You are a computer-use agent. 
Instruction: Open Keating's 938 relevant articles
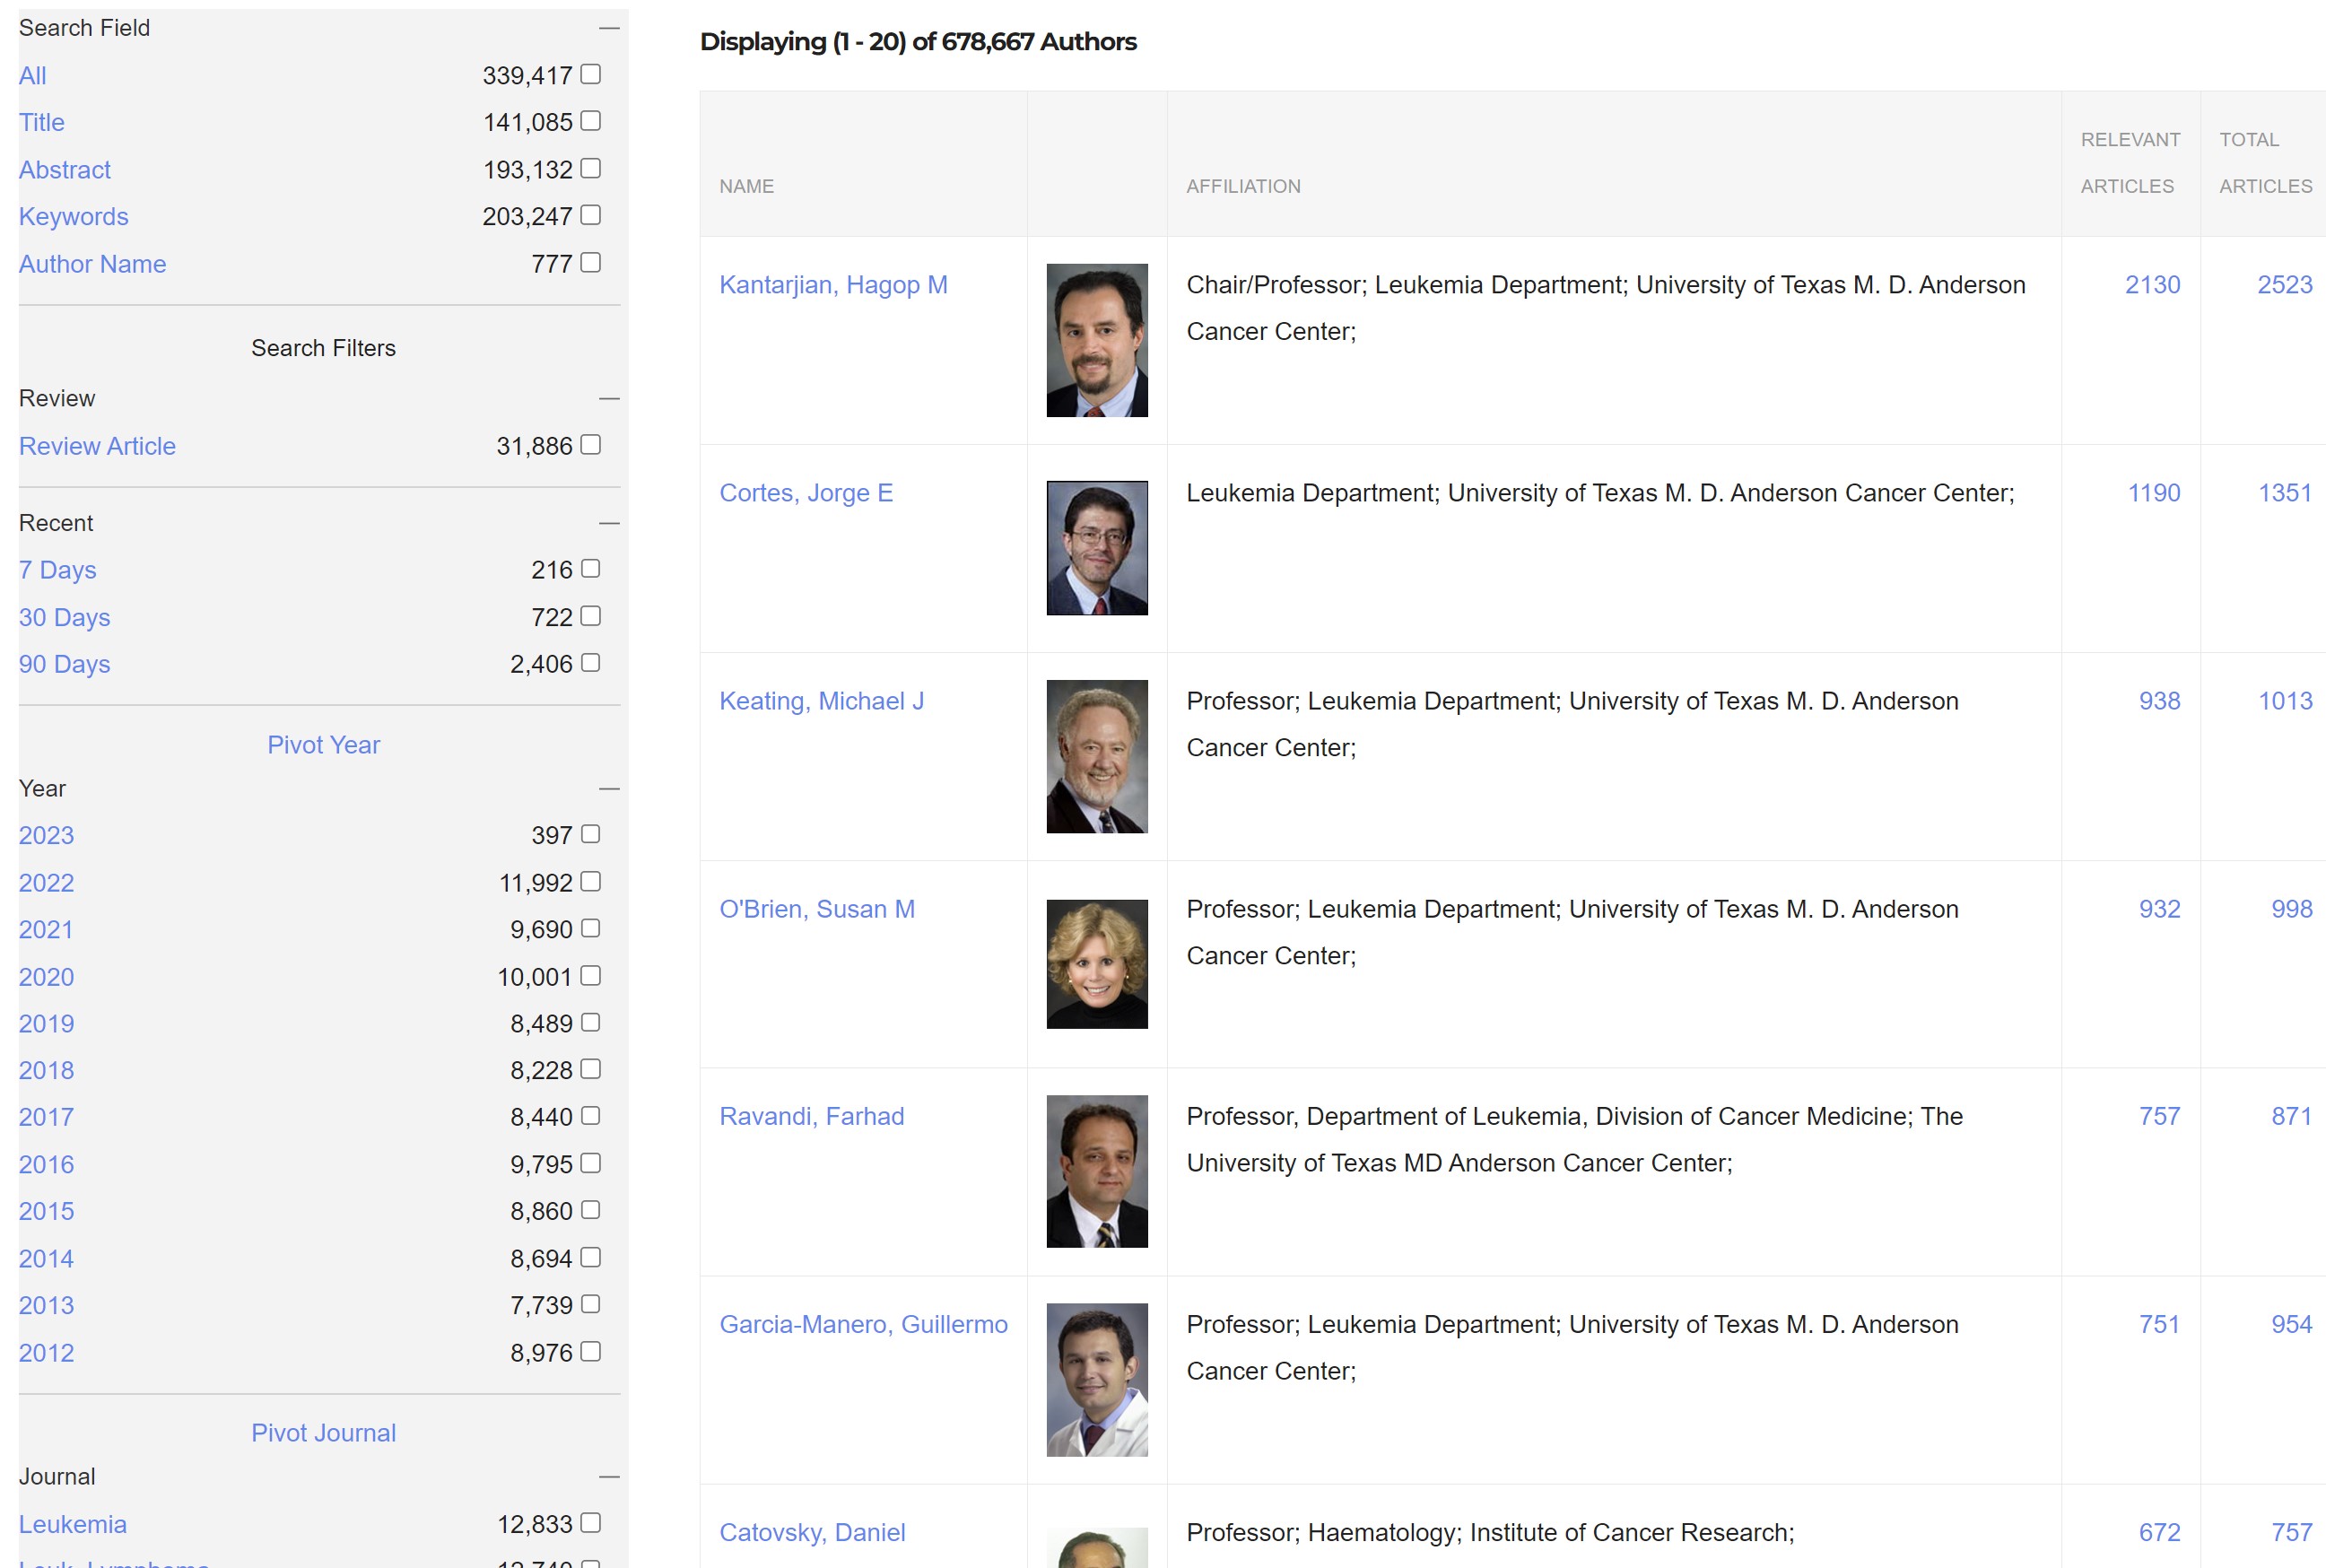2159,701
